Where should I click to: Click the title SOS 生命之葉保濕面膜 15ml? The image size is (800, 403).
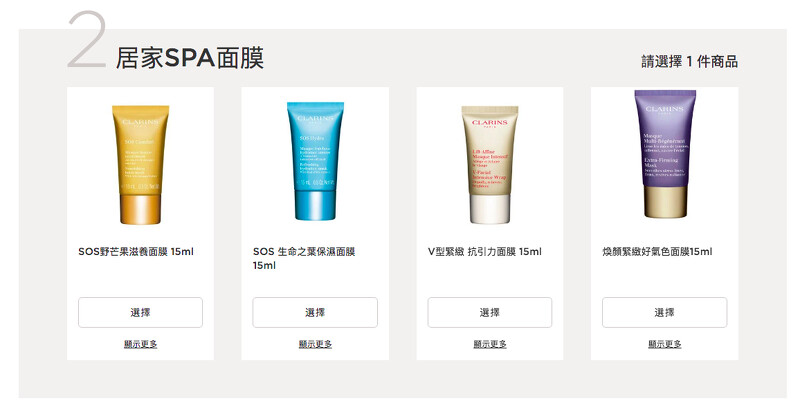click(x=304, y=258)
